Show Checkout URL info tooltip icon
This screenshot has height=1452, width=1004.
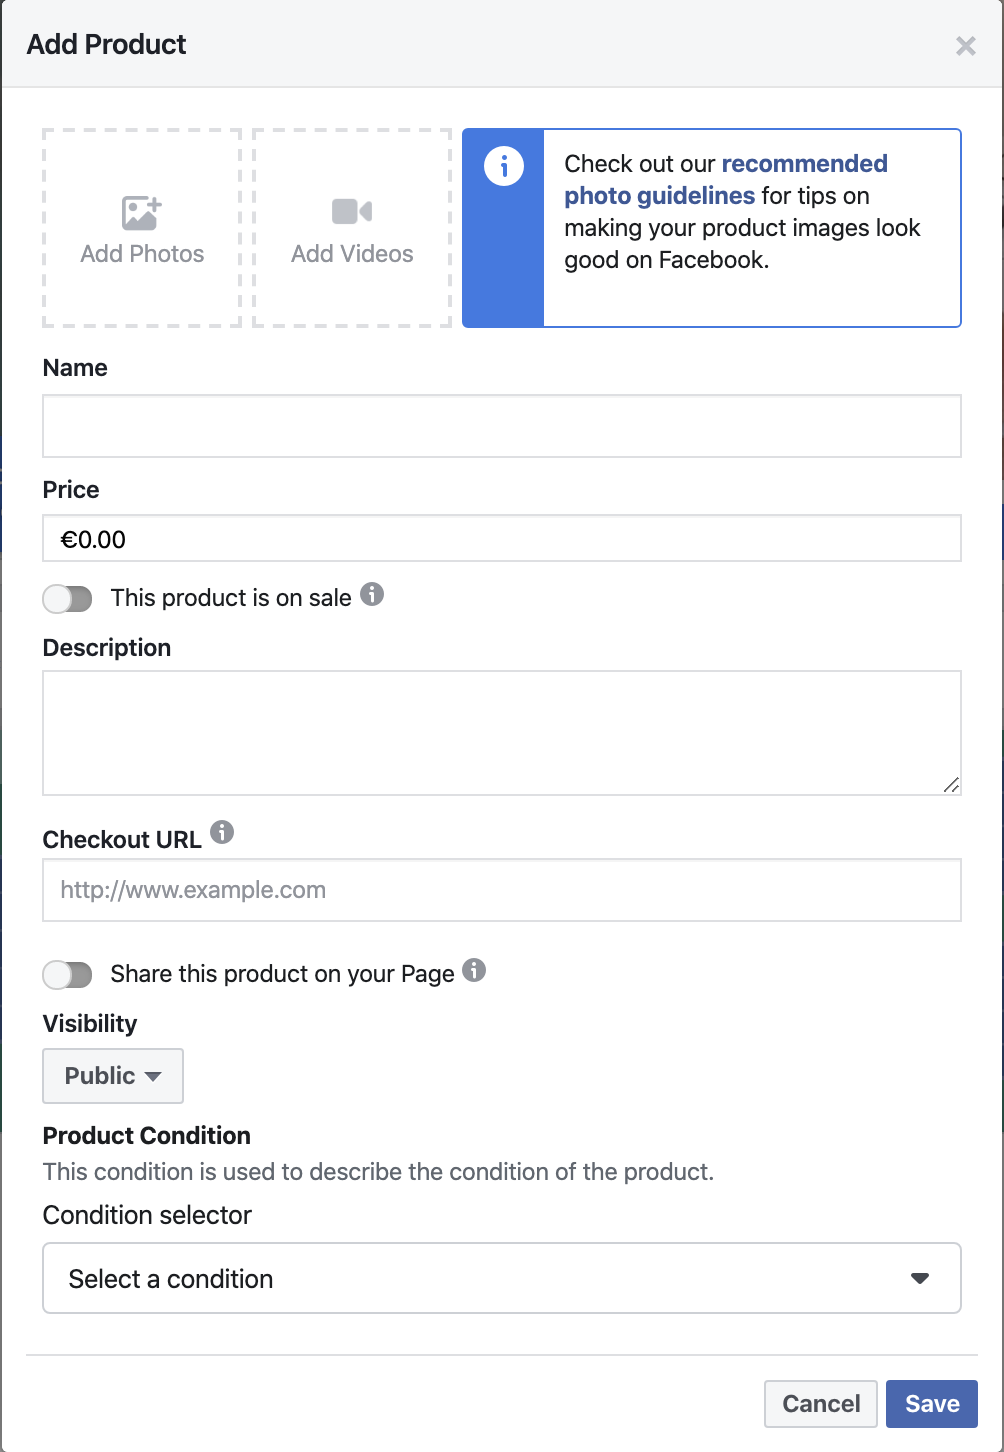[x=222, y=832]
